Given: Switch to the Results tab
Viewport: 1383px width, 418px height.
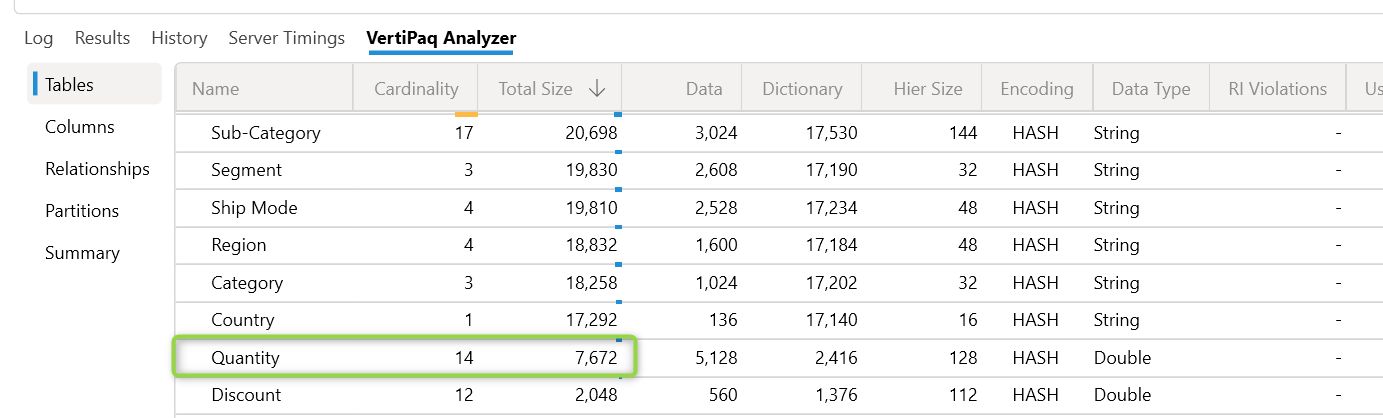Looking at the screenshot, I should 102,38.
